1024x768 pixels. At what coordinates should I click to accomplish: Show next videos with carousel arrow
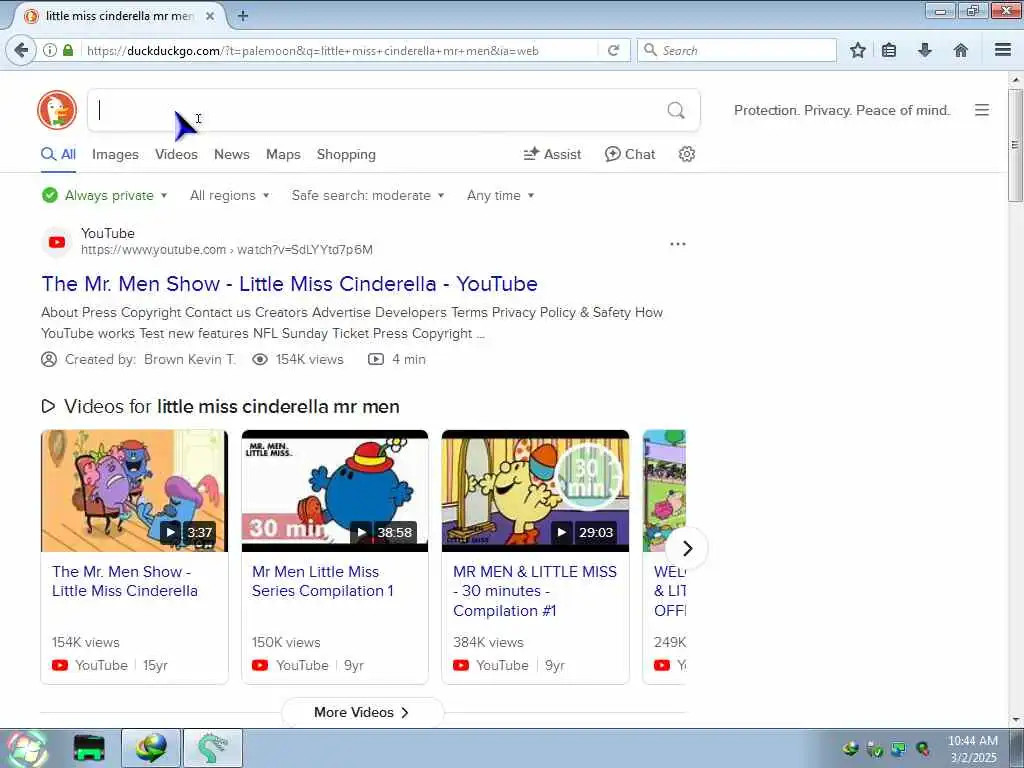[x=687, y=549]
